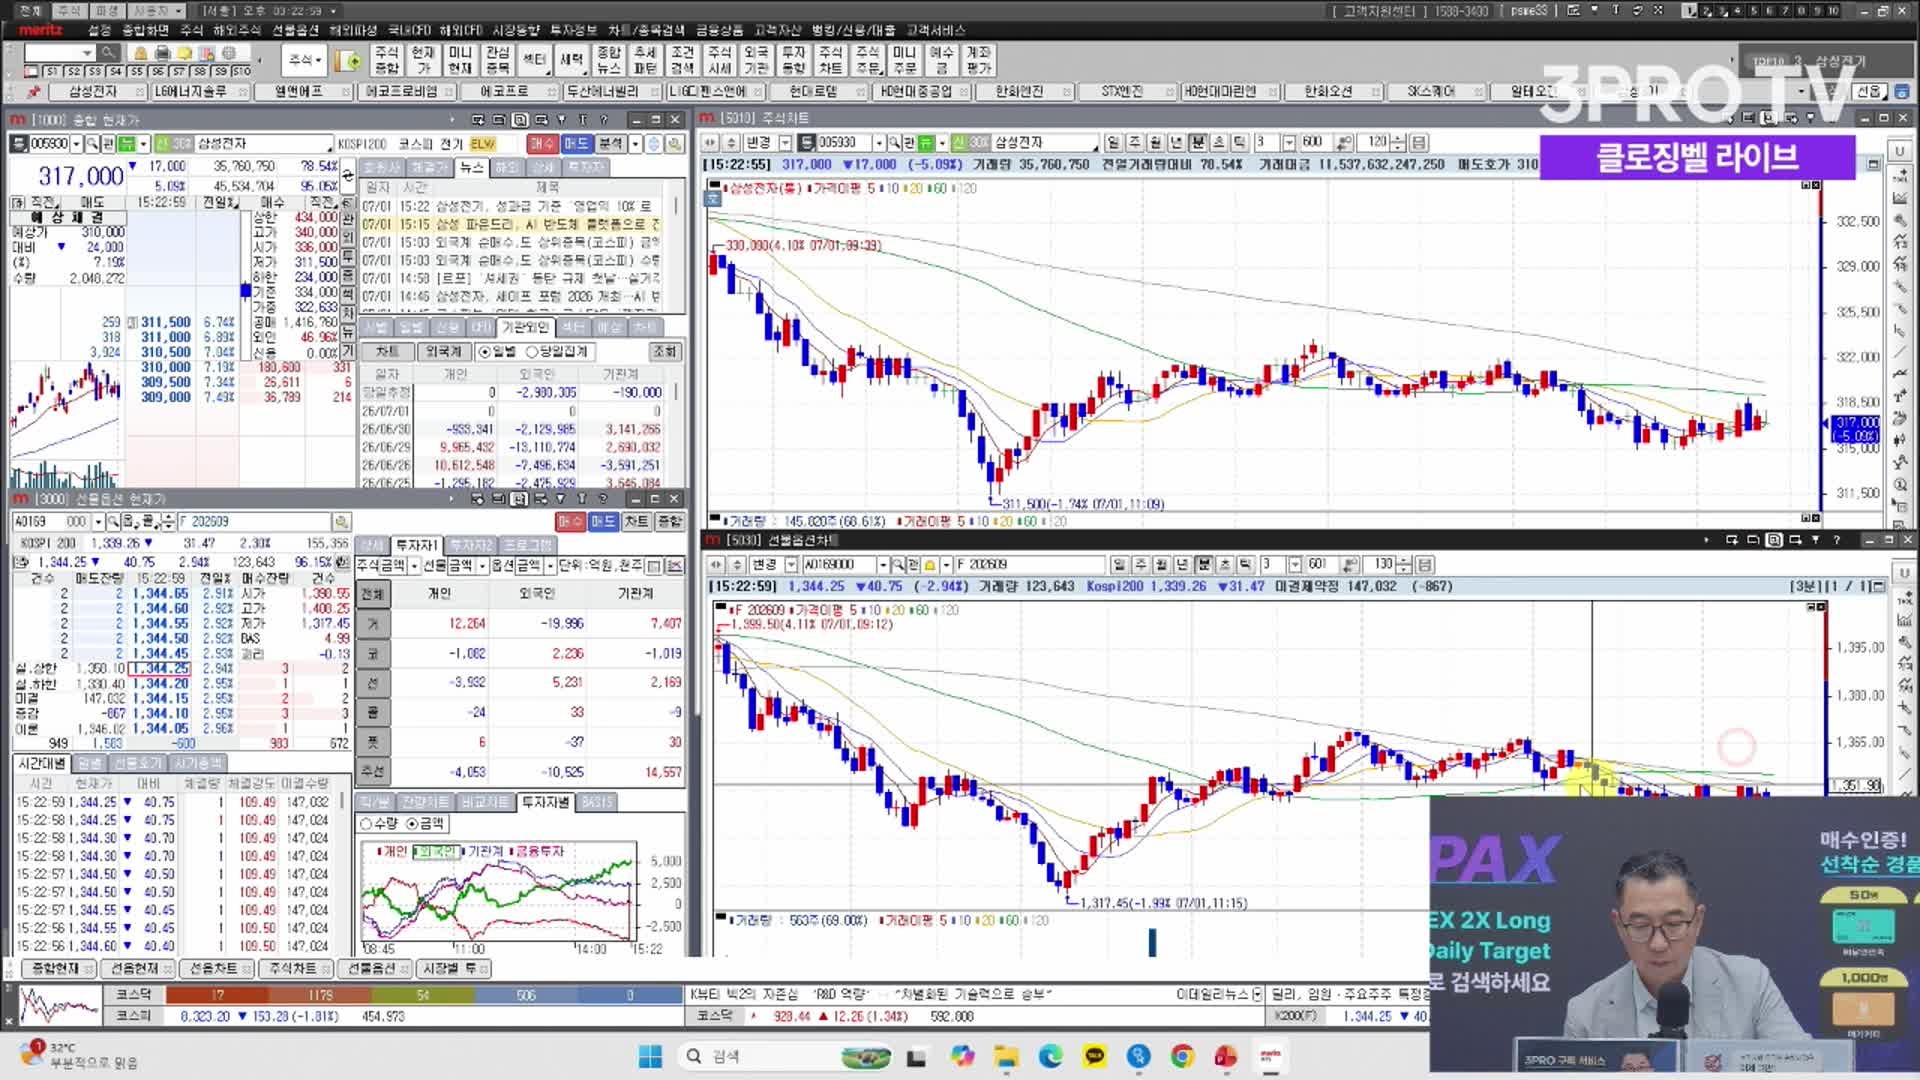
Task: Click the magnifier search icon beside stock code 005930
Action: pos(92,144)
